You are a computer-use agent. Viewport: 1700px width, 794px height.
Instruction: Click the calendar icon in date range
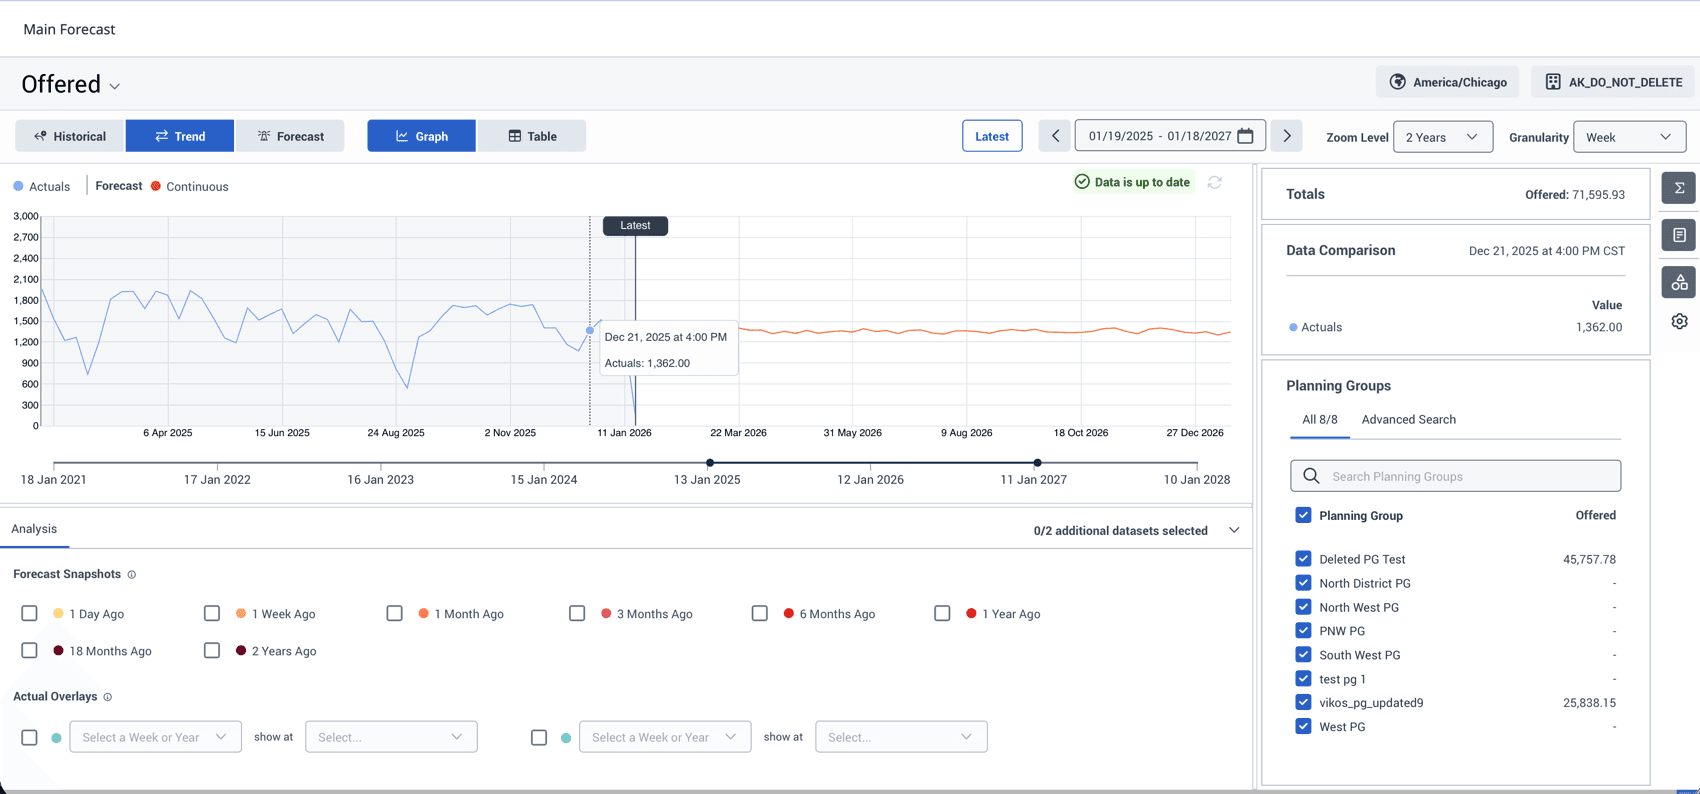coord(1245,136)
